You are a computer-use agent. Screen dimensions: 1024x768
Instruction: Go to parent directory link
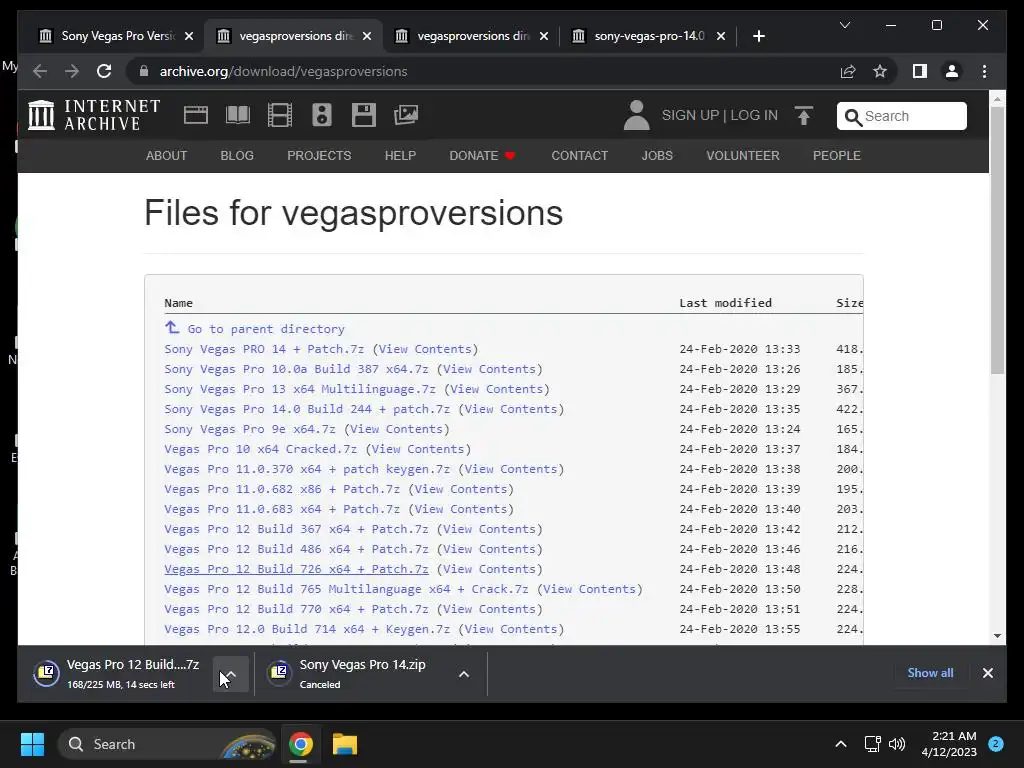pyautogui.click(x=255, y=328)
